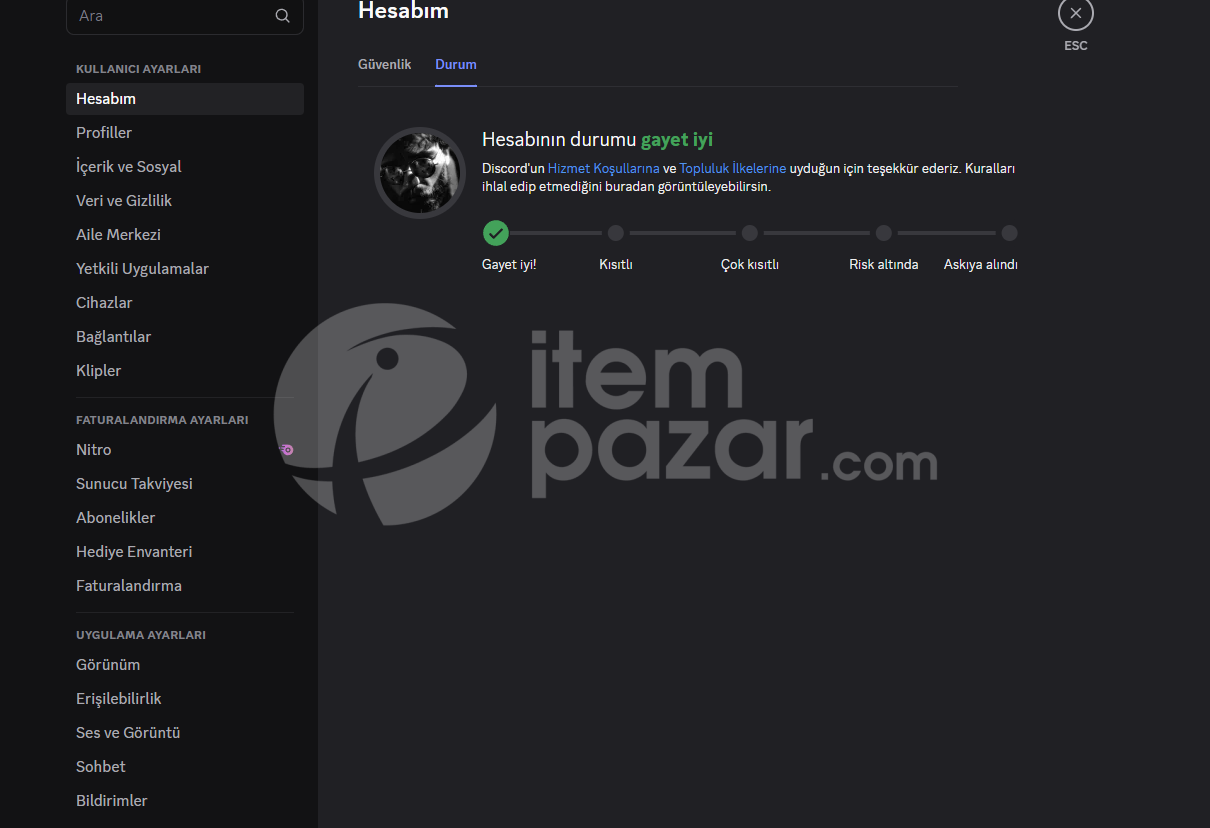Go to Faturalandırma page
Screen dimensions: 1210x828
(185, 586)
